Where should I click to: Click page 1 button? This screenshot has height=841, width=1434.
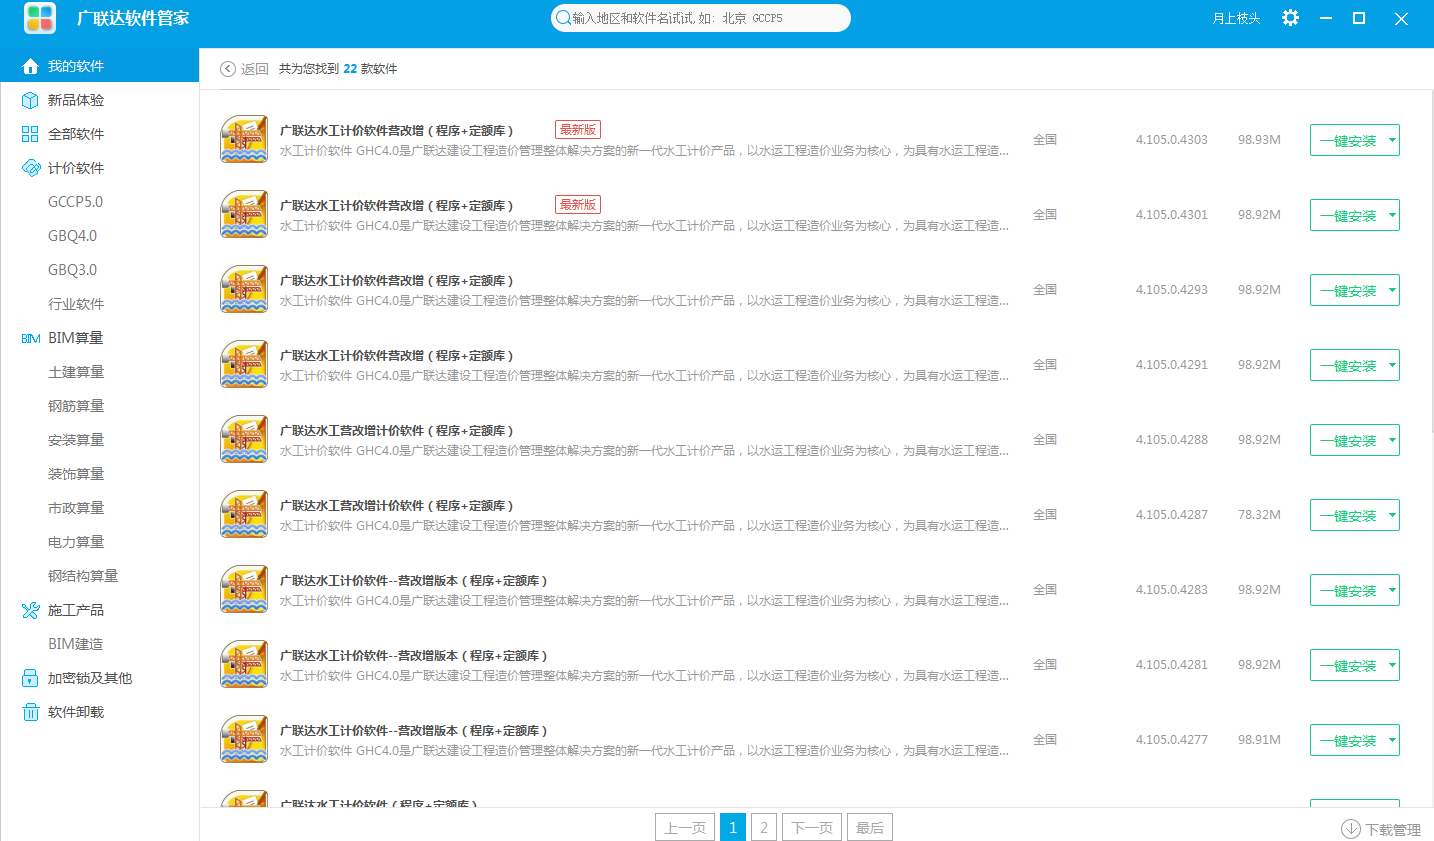(x=733, y=827)
